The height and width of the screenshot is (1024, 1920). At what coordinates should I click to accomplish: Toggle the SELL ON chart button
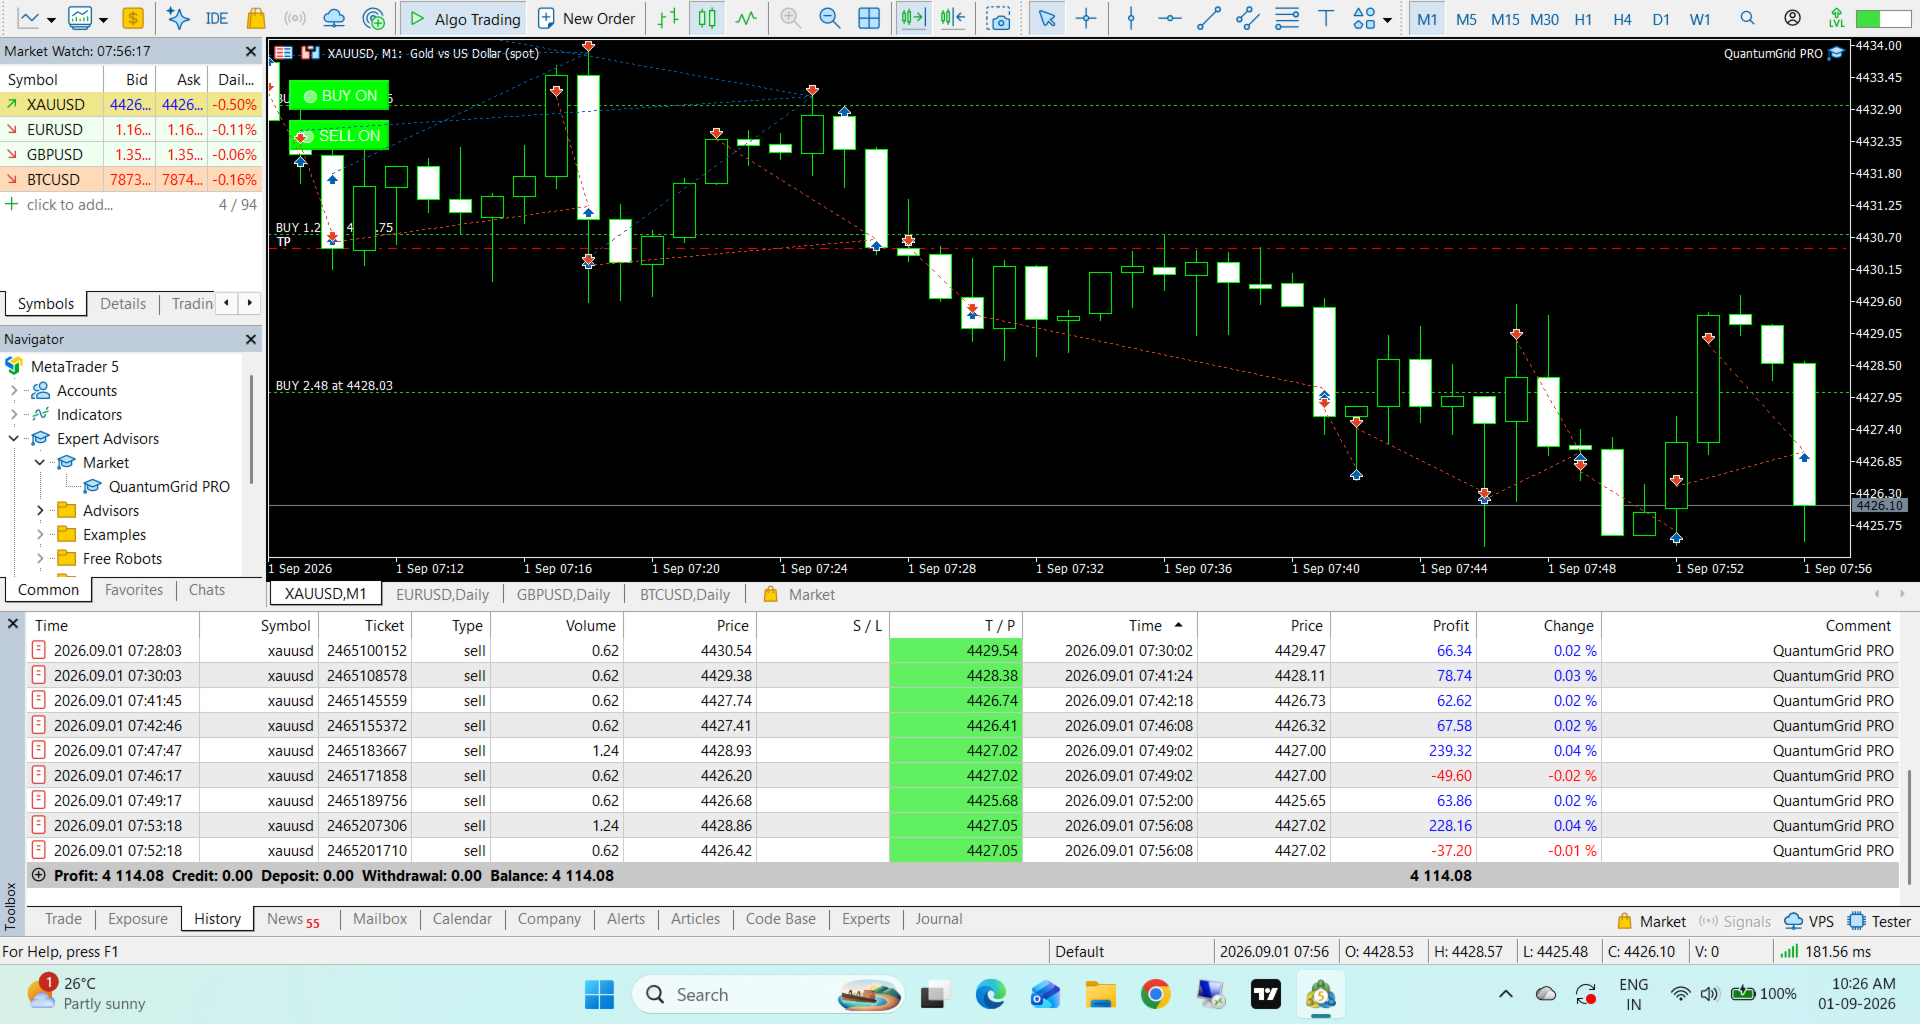[339, 136]
